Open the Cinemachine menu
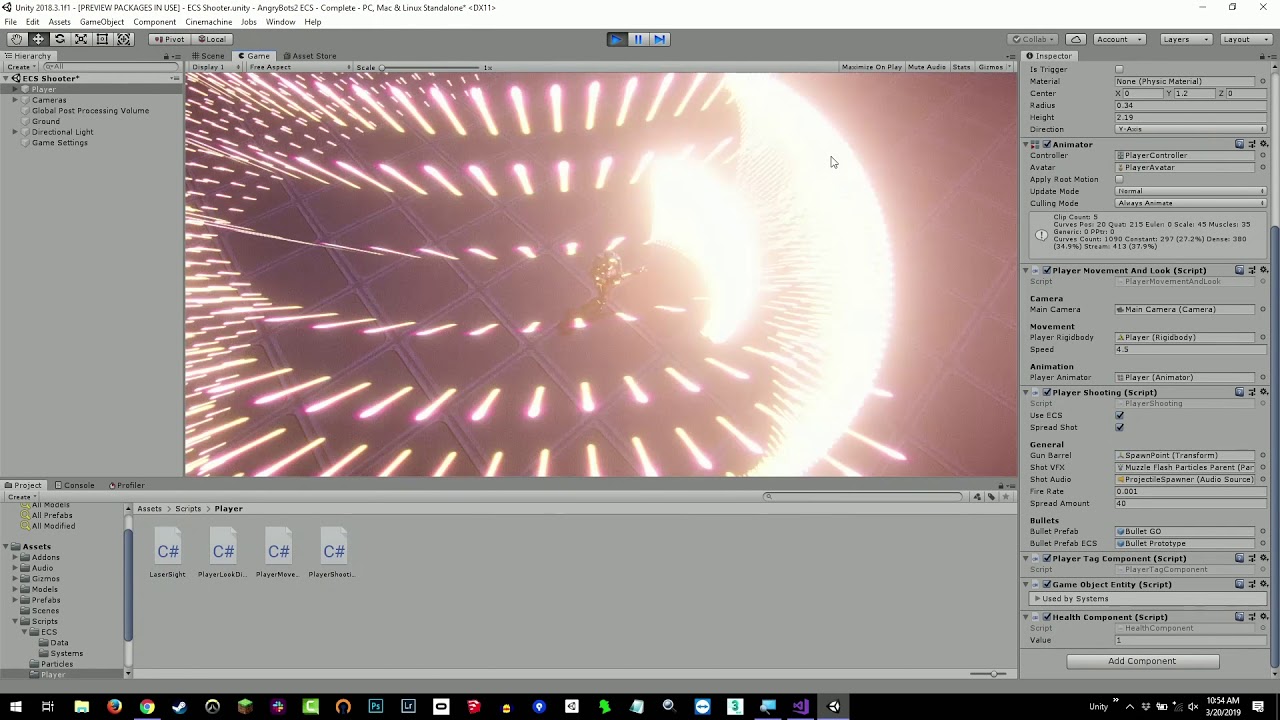Viewport: 1280px width, 720px height. [x=208, y=22]
